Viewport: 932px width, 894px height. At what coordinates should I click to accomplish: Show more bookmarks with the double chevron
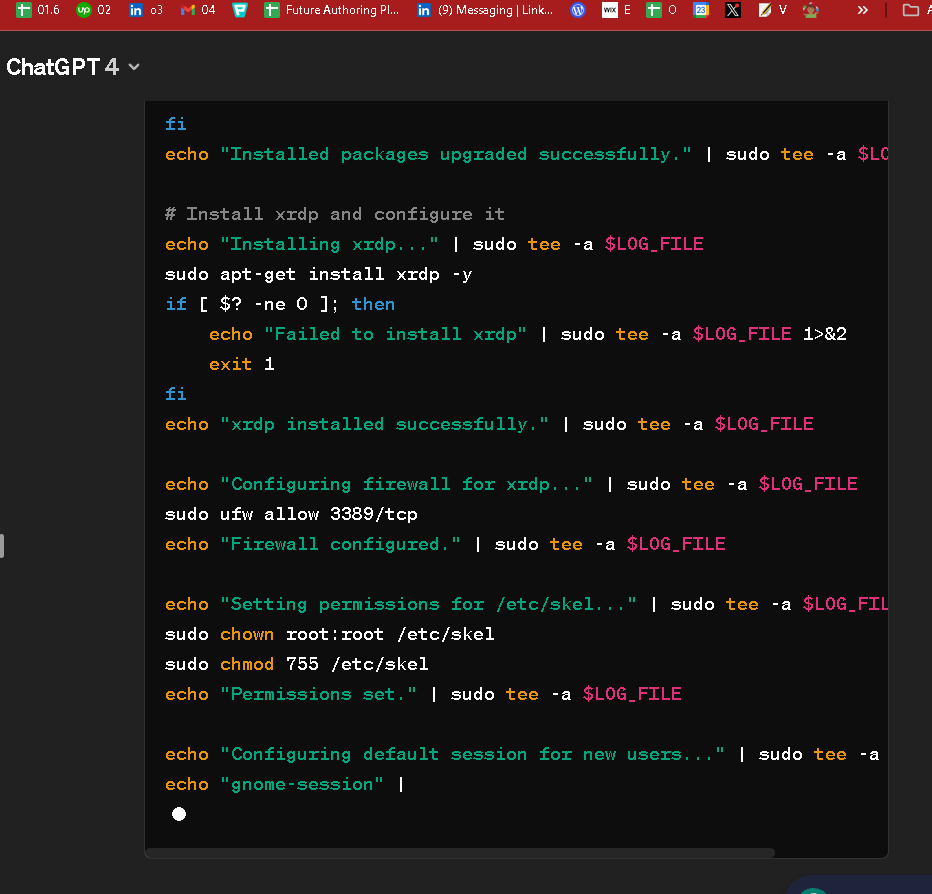pyautogui.click(x=862, y=10)
